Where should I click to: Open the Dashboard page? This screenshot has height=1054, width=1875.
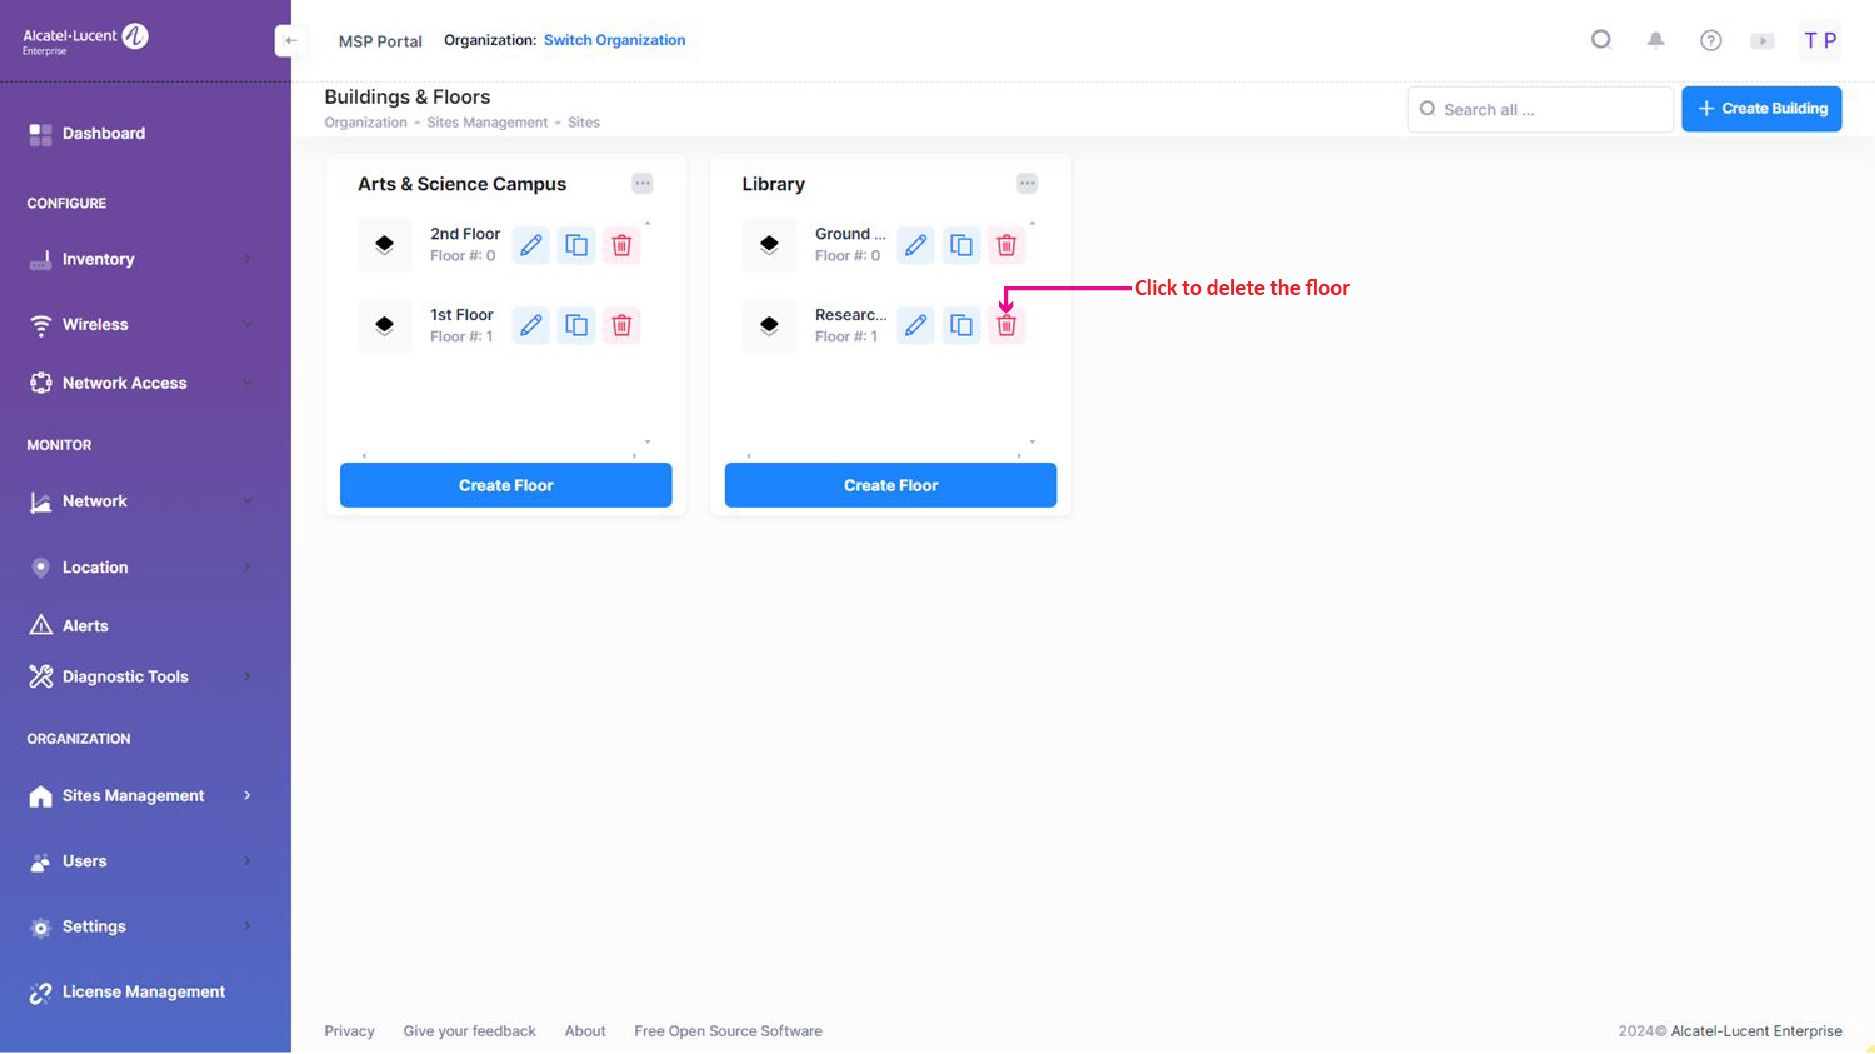point(103,133)
